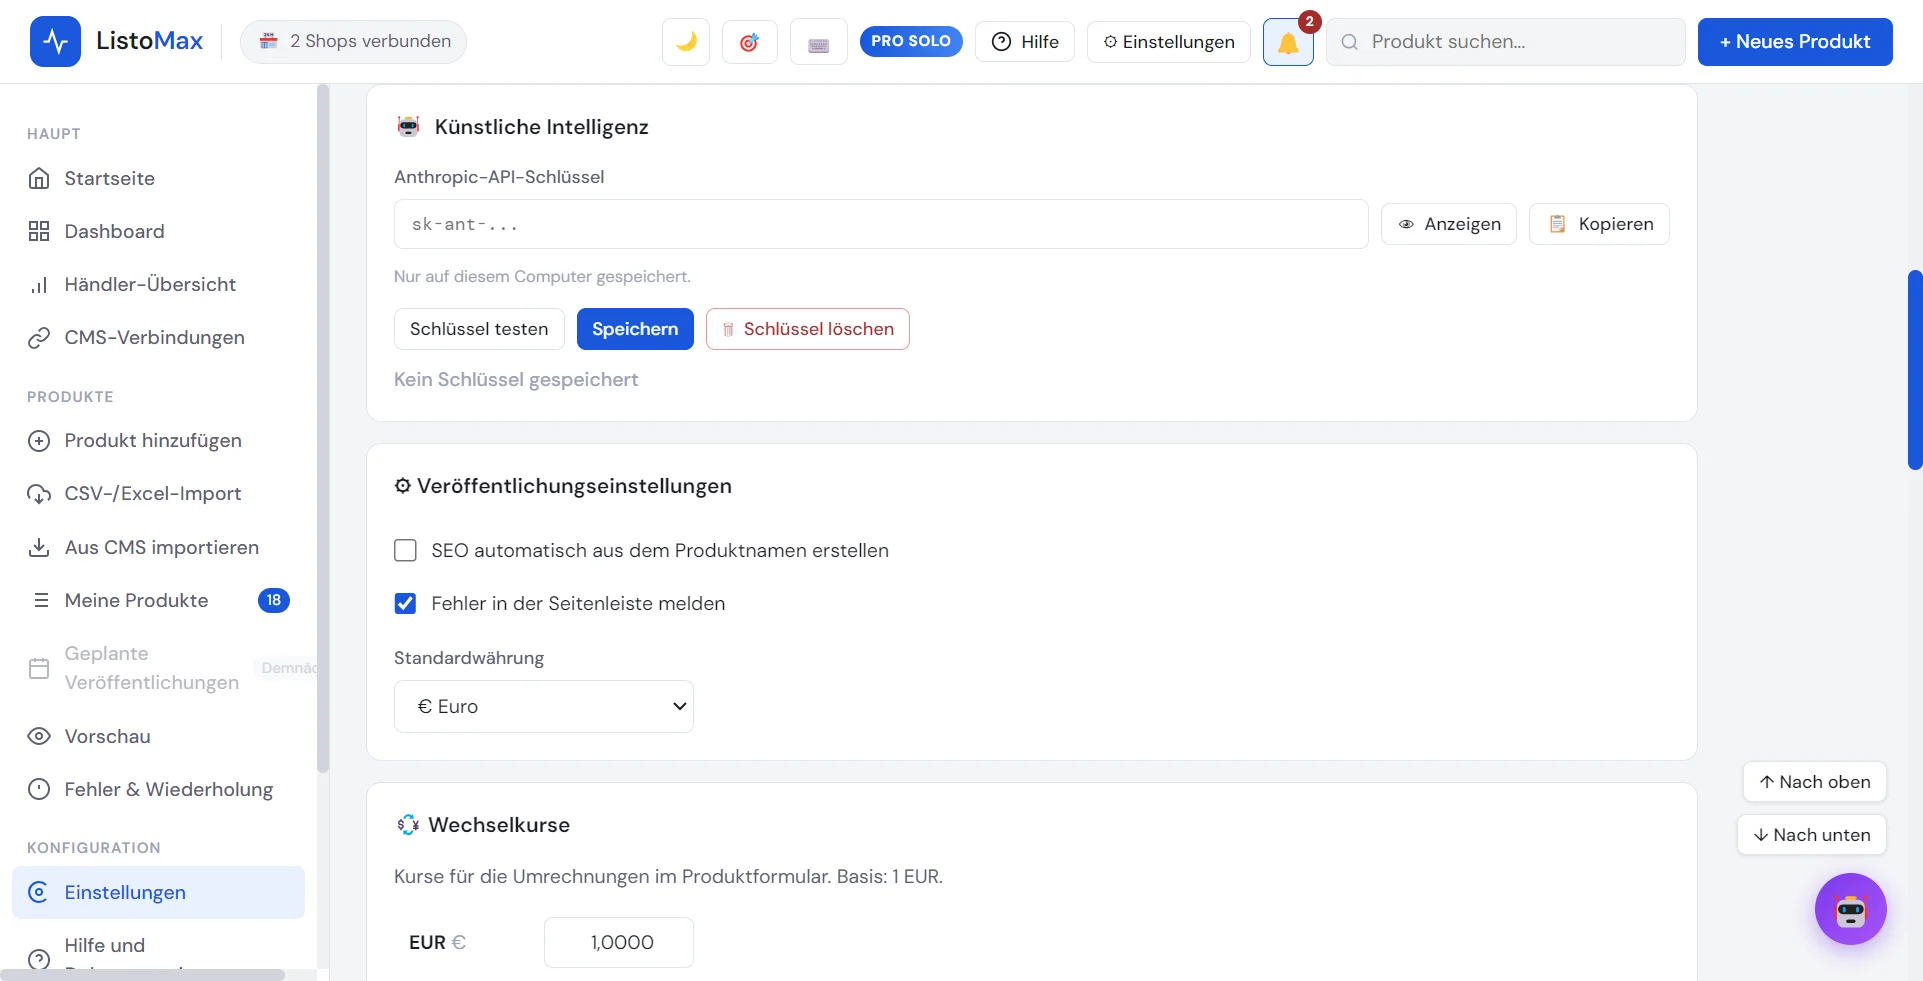Click the CSV-/Excel-Import cloud icon

[x=39, y=494]
